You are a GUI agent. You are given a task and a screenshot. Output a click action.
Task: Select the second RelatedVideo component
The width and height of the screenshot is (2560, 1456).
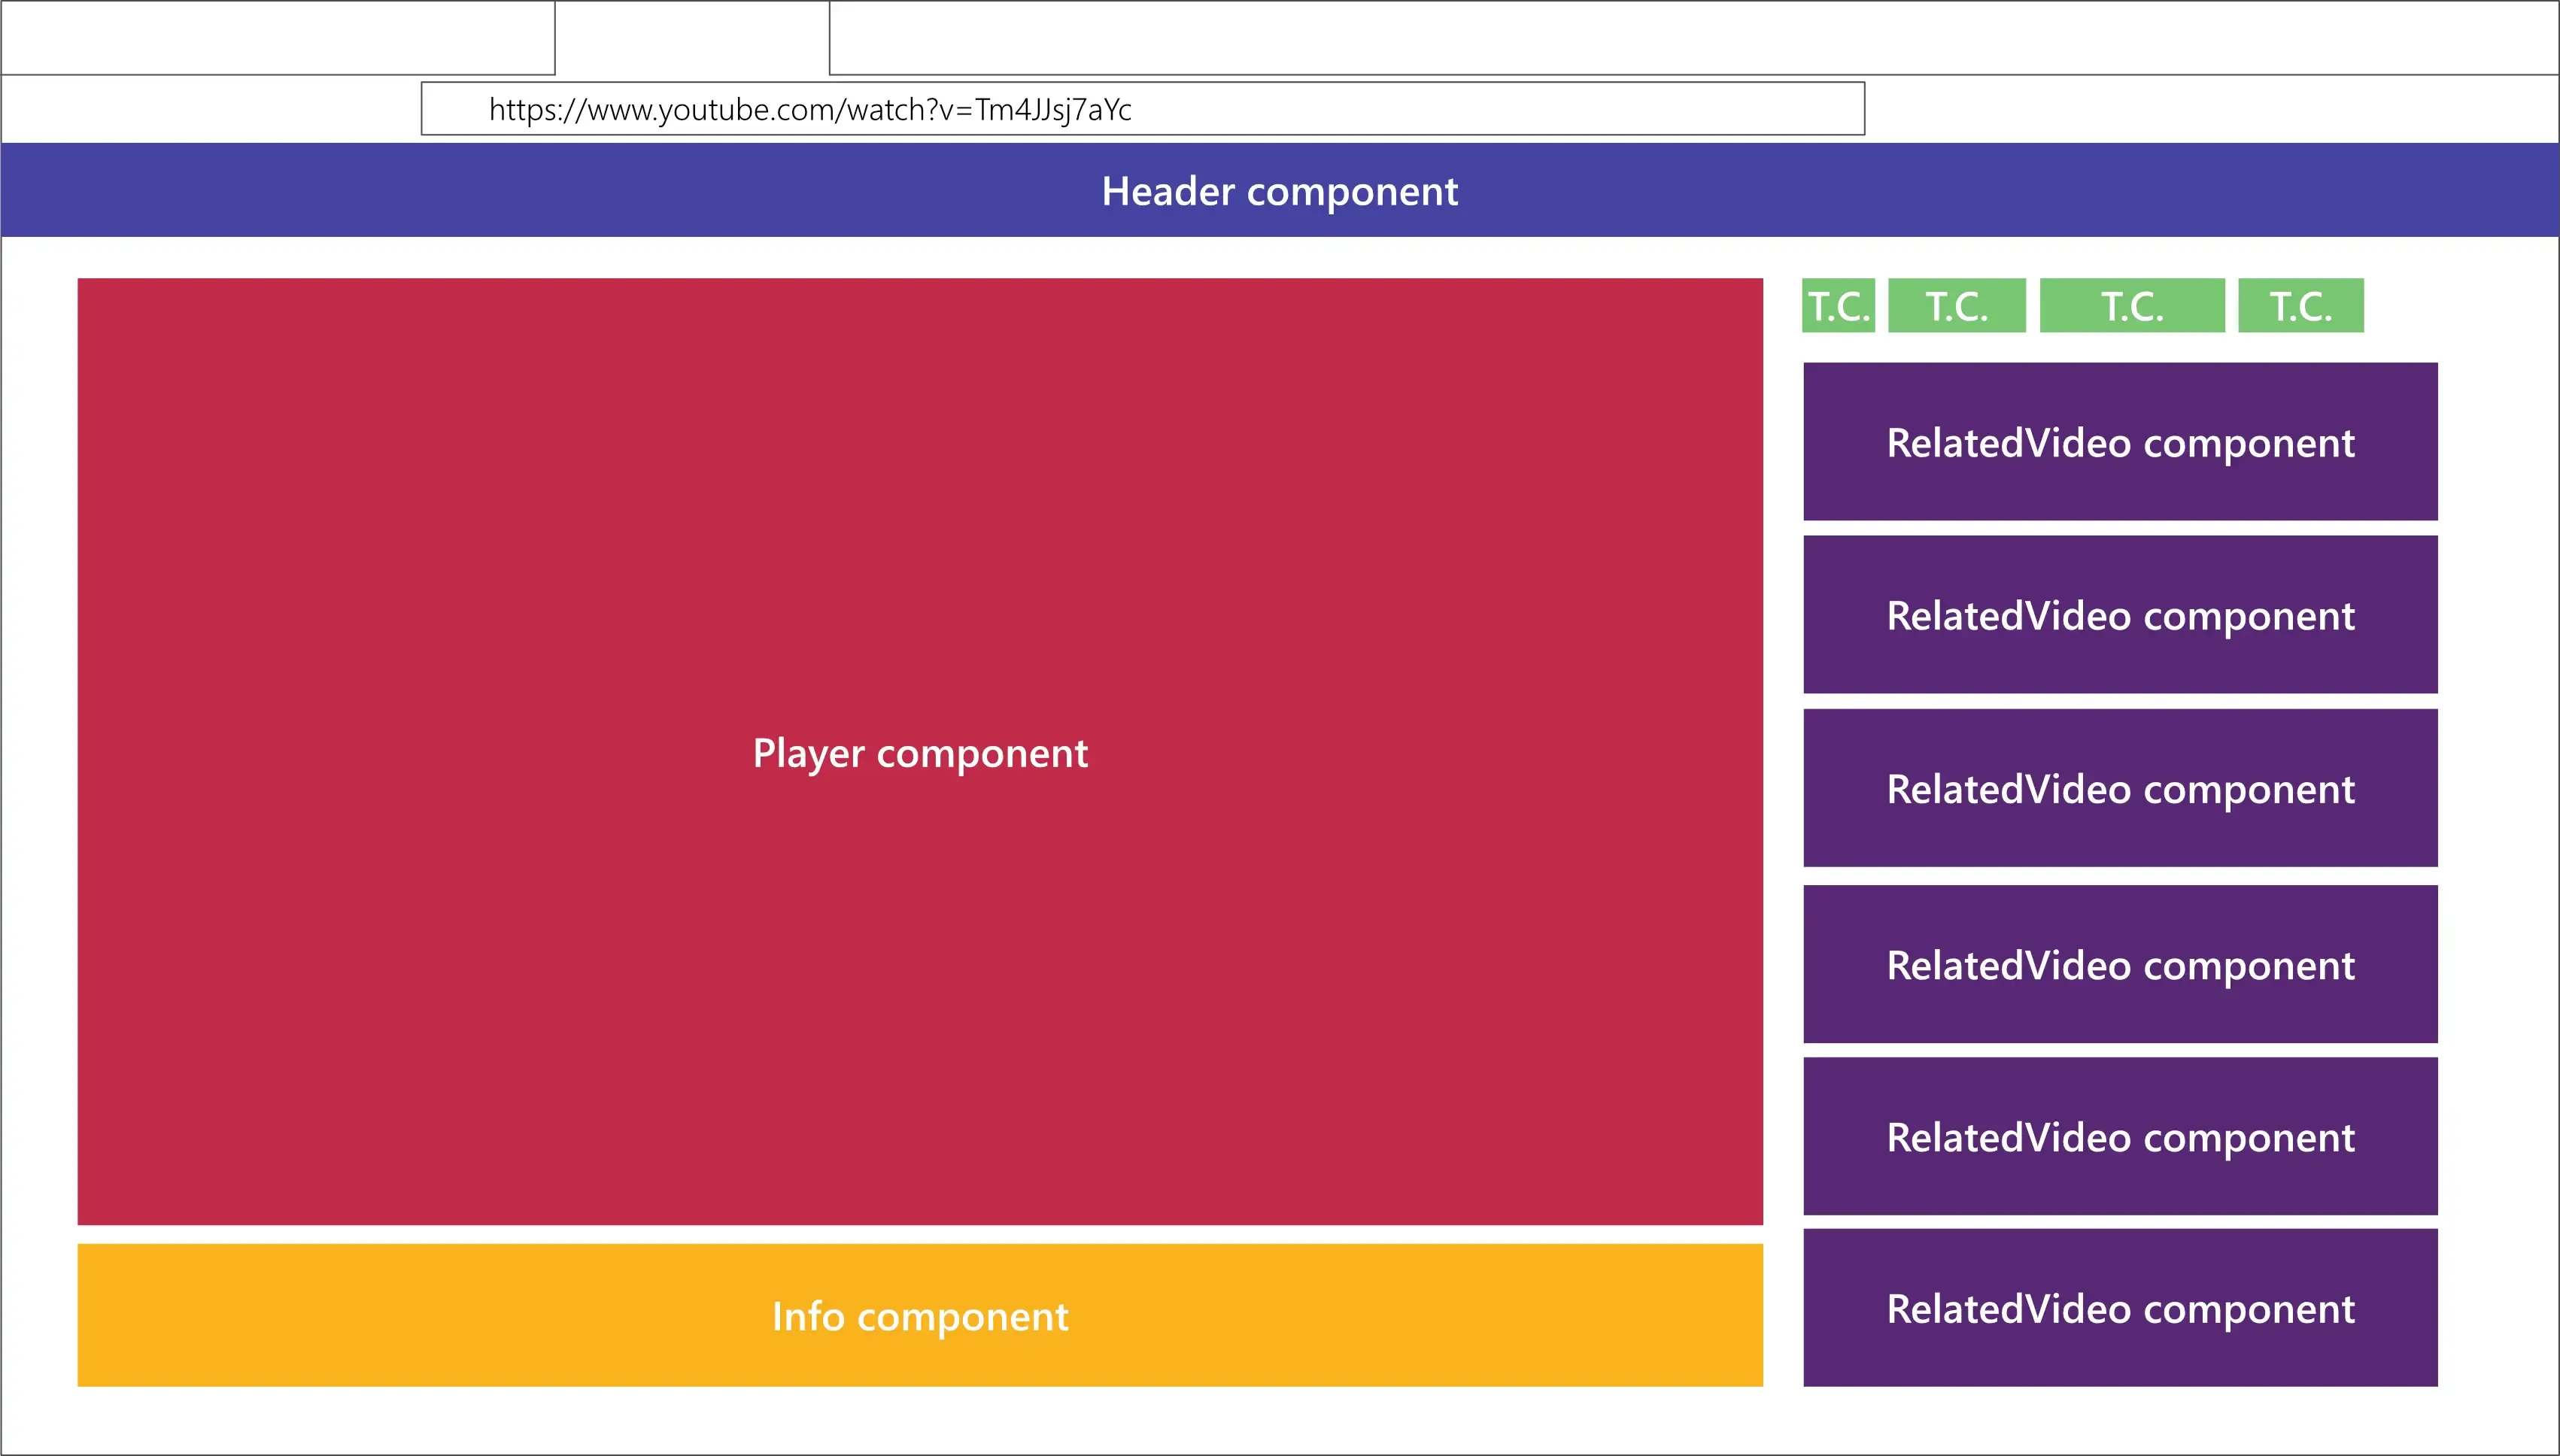pyautogui.click(x=2120, y=615)
